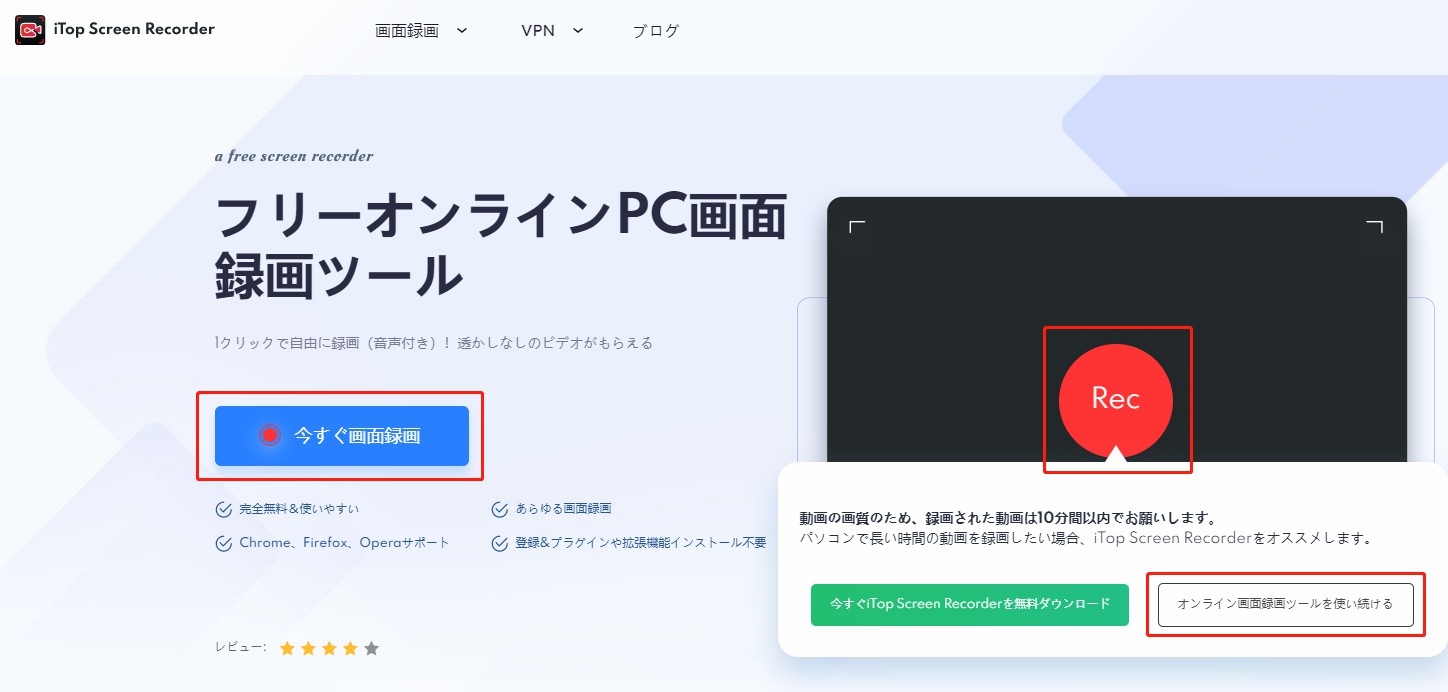Expand the 画面録画 dropdown chevron

pyautogui.click(x=461, y=30)
